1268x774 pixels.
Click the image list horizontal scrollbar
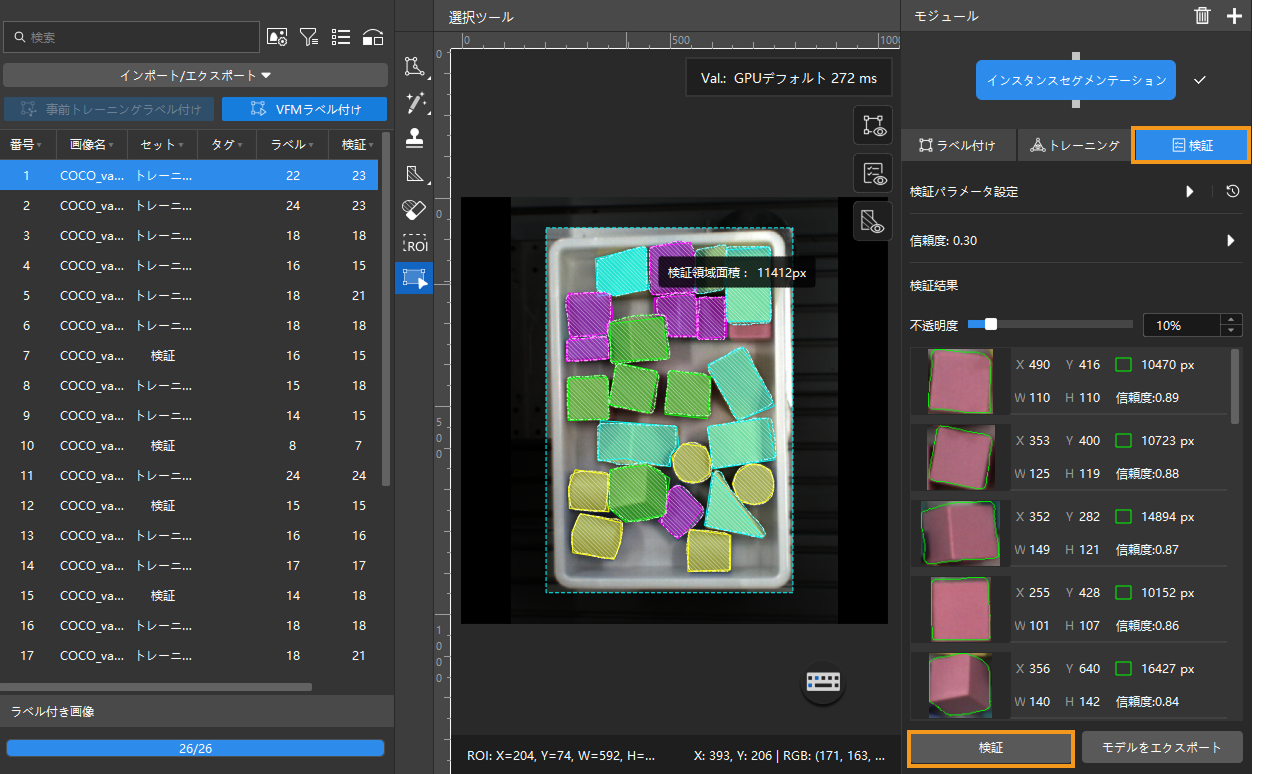click(156, 687)
